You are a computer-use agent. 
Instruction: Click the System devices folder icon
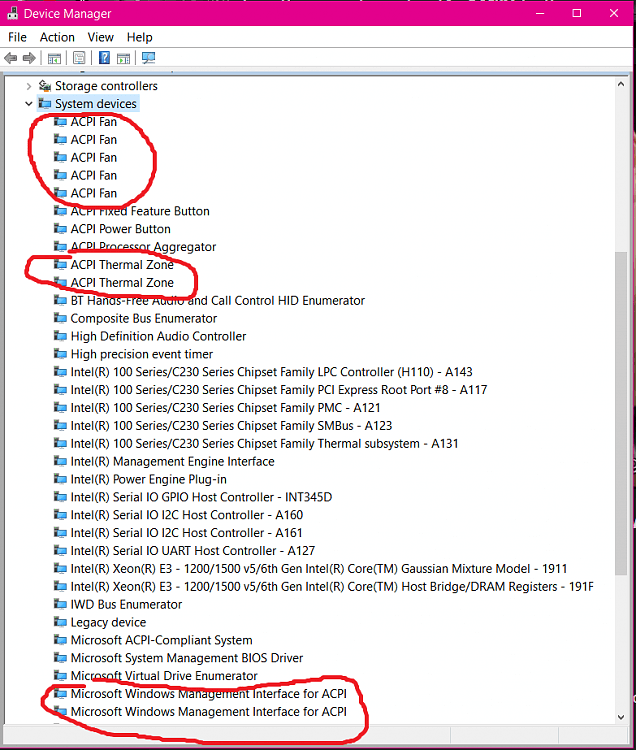[x=45, y=103]
